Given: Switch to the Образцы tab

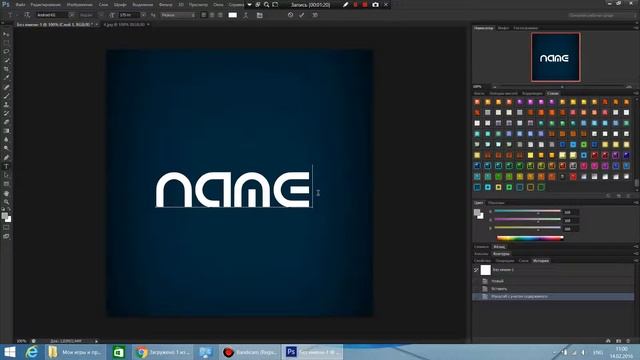Looking at the screenshot, I should pos(496,202).
